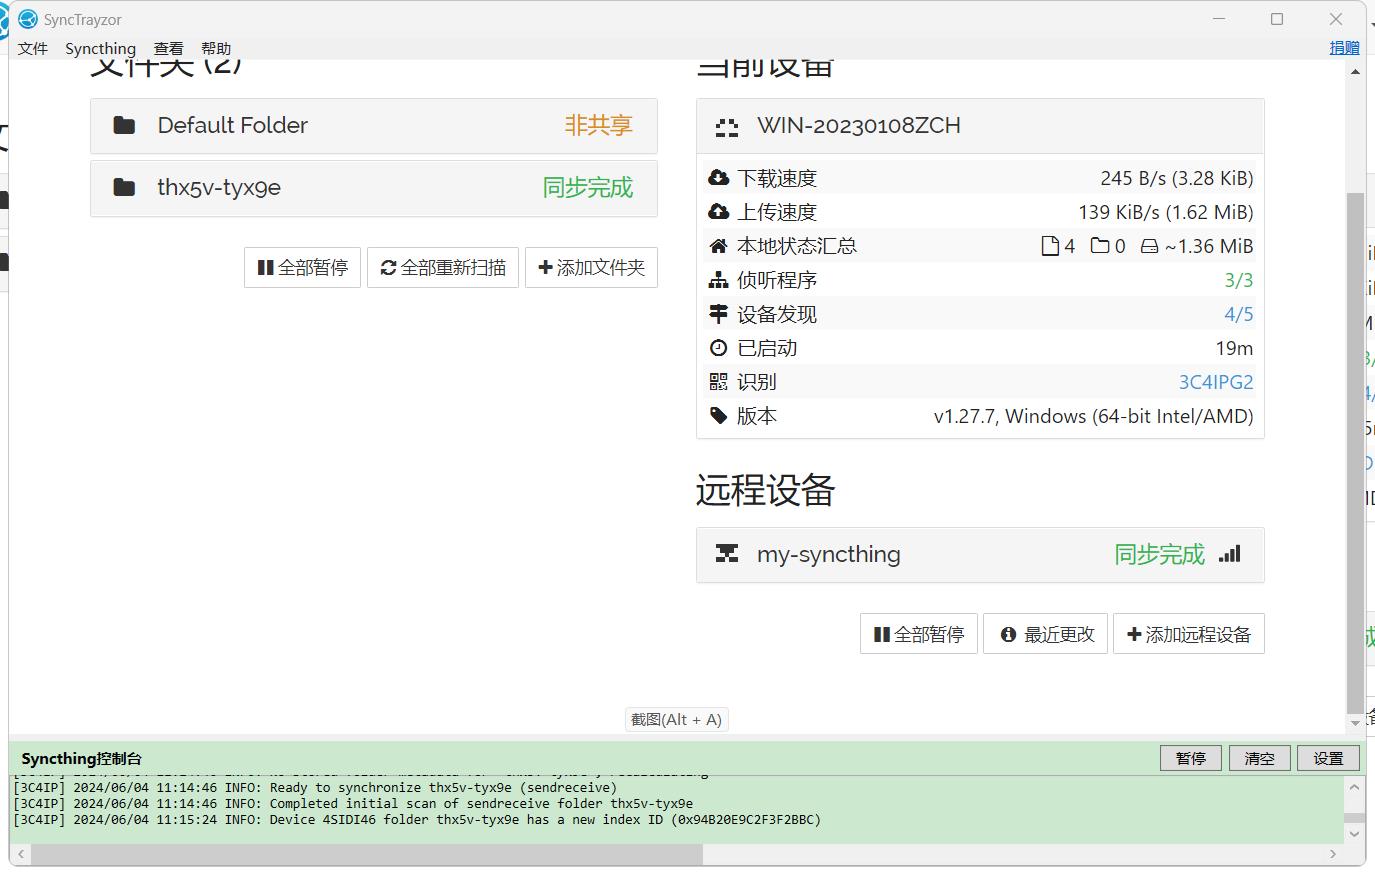Click the my-syncthing connection signal bars icon
This screenshot has width=1375, height=875.
click(x=1230, y=553)
